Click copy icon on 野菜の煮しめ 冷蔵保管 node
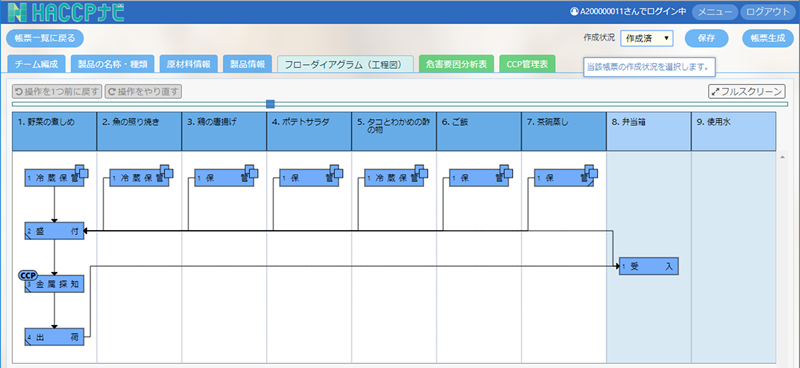 click(x=82, y=171)
